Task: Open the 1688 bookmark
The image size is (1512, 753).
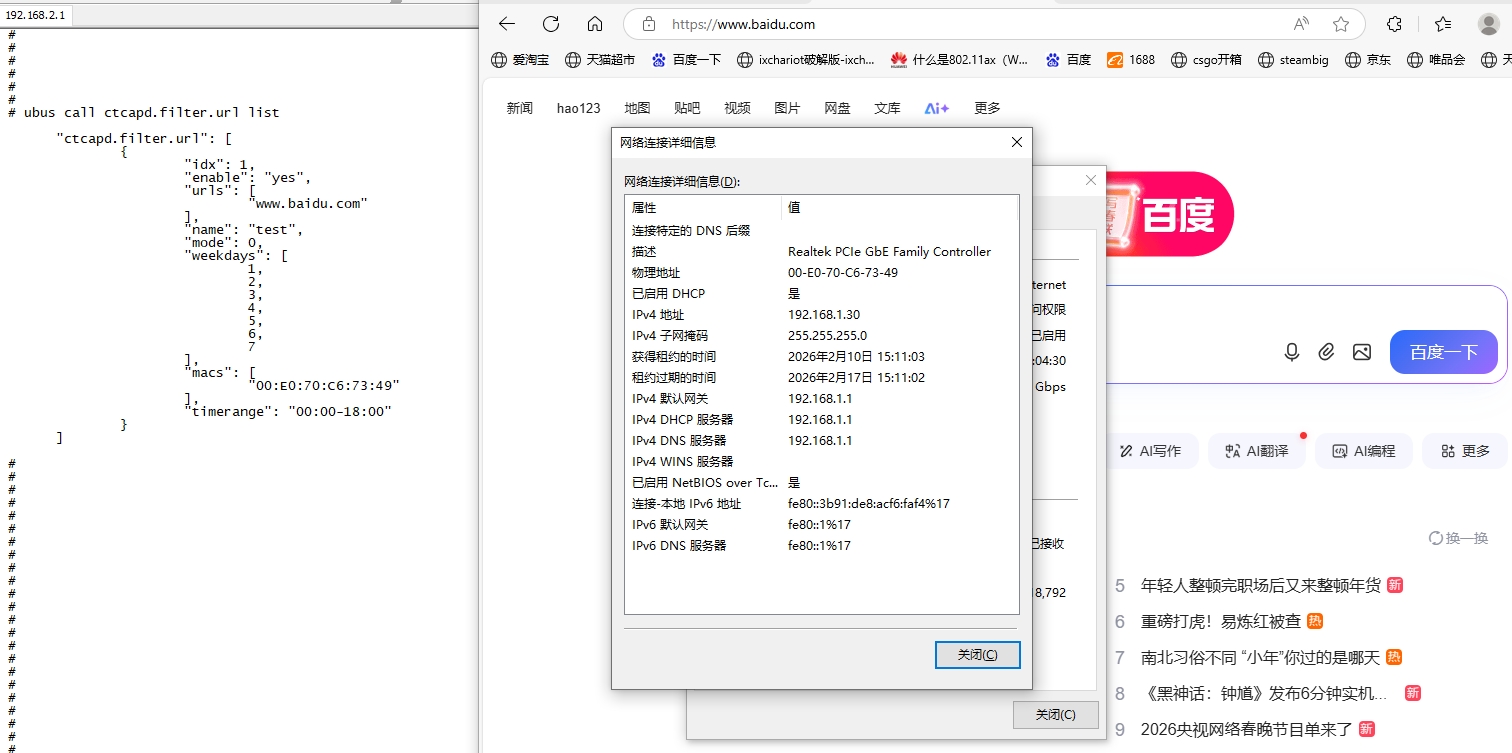Action: point(1131,60)
